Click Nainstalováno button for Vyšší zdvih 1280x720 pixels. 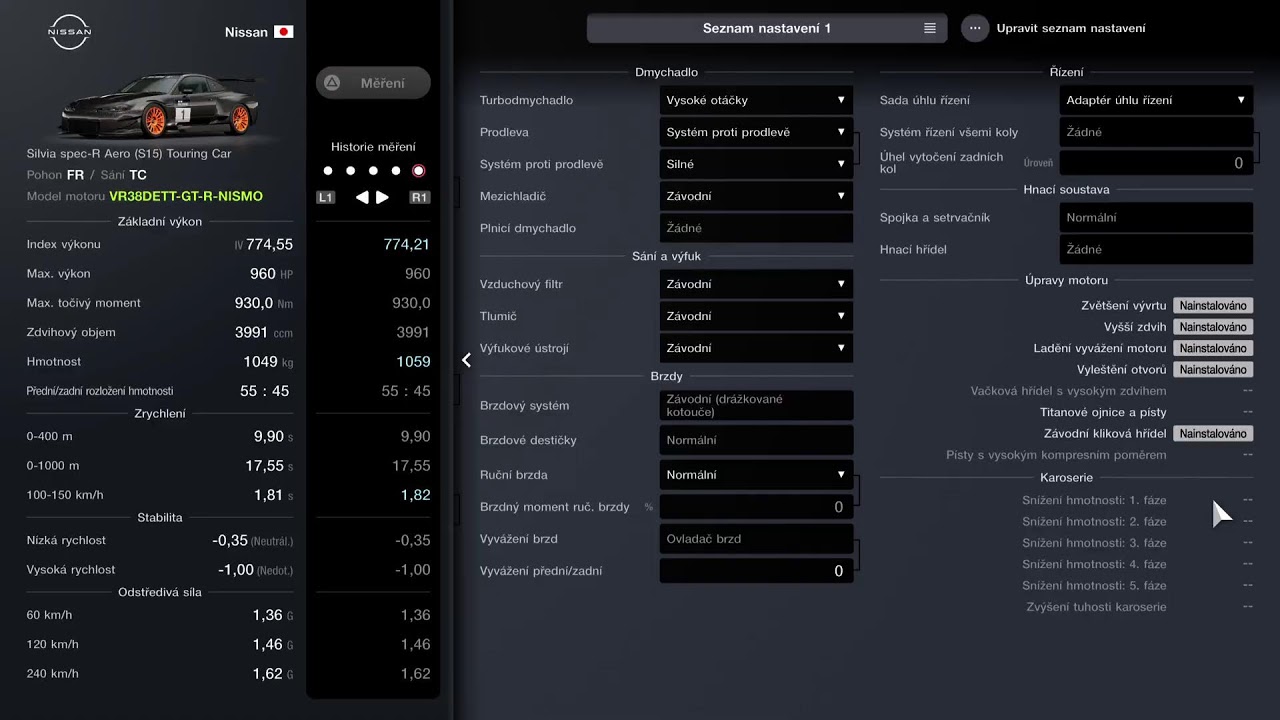[1213, 327]
